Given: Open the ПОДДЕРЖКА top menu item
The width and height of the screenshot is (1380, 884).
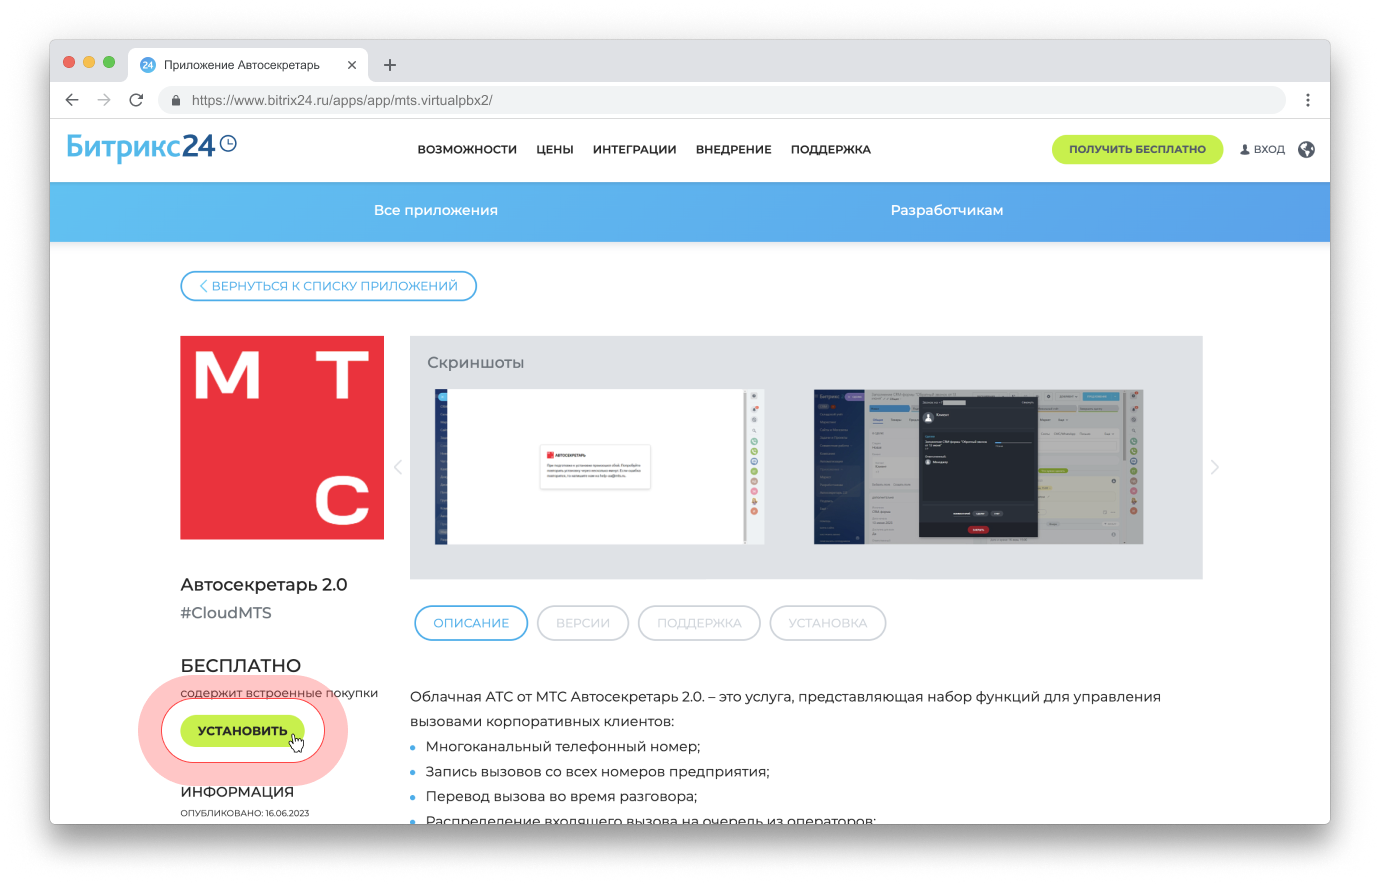Looking at the screenshot, I should pyautogui.click(x=831, y=150).
